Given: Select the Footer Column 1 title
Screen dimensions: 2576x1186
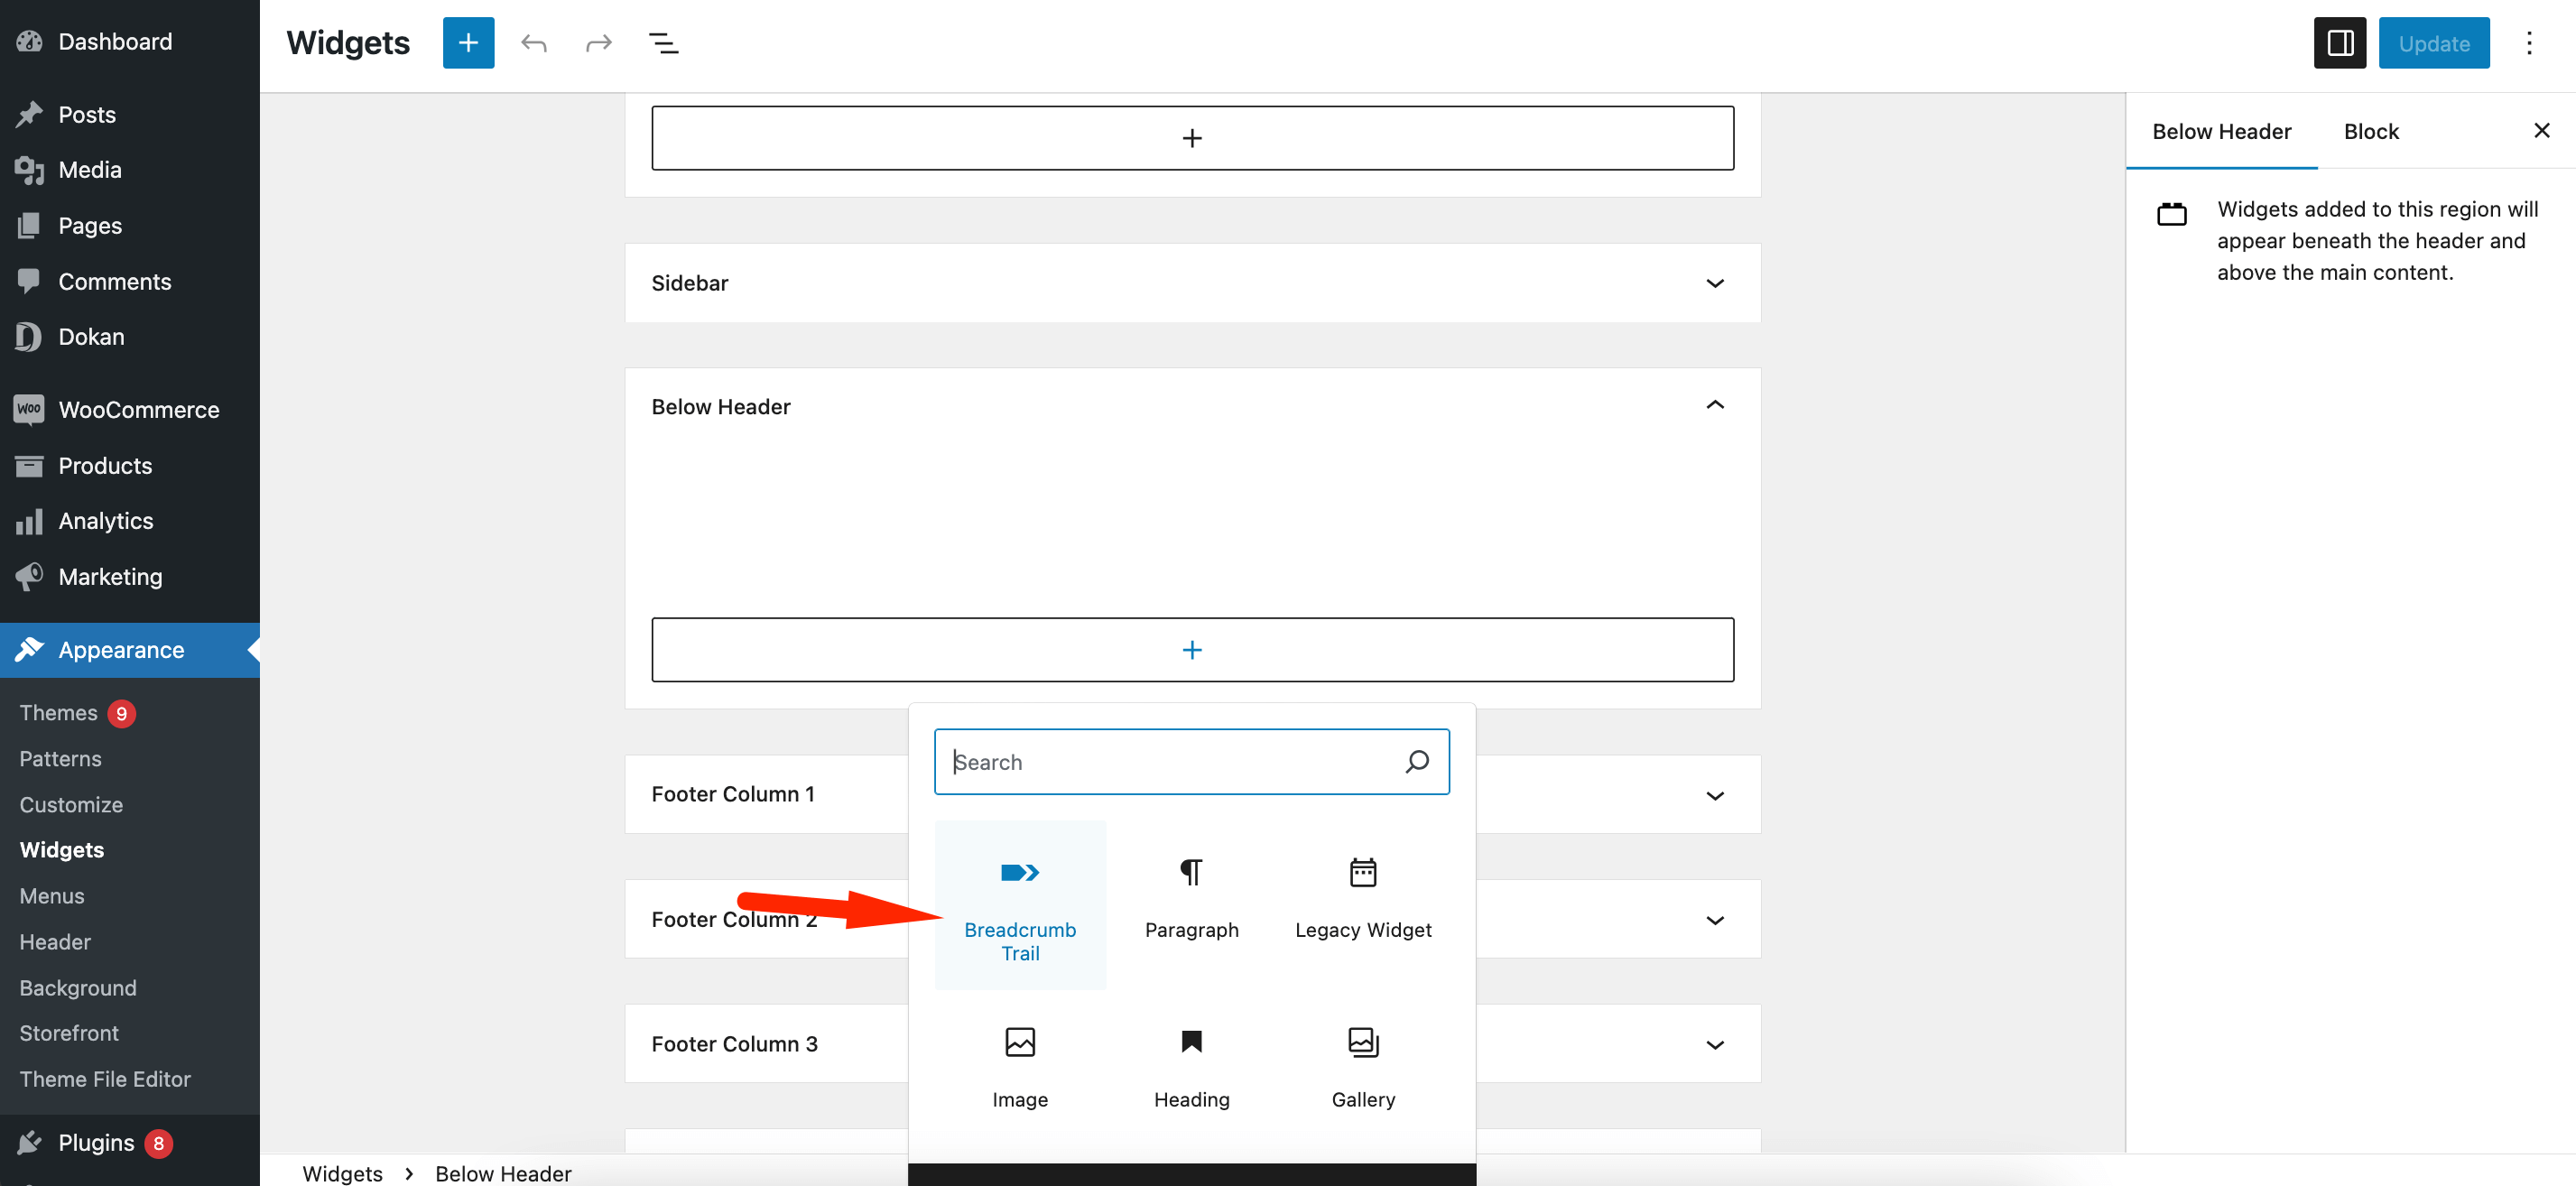Looking at the screenshot, I should [733, 794].
